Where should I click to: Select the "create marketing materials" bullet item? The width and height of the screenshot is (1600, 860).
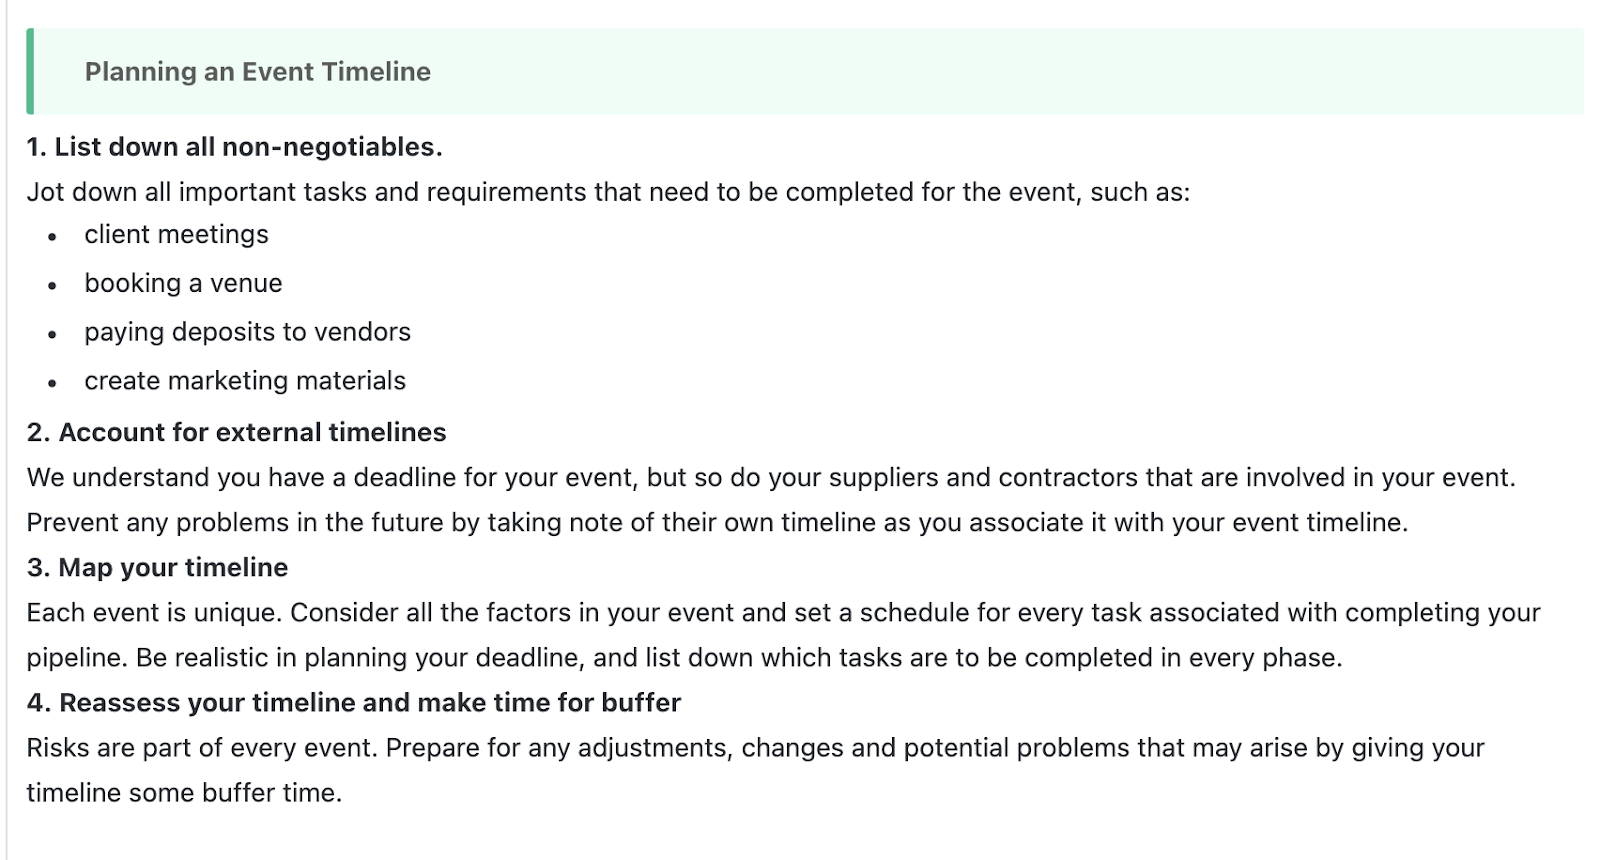pyautogui.click(x=245, y=381)
